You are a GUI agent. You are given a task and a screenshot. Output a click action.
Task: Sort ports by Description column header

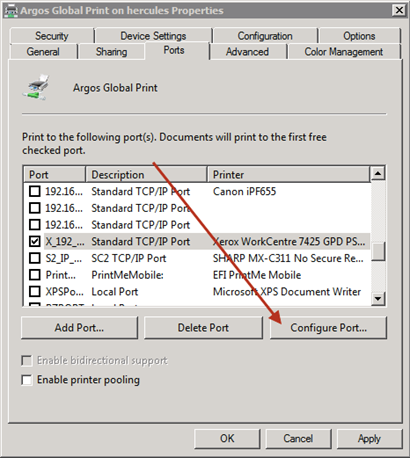coord(146,174)
